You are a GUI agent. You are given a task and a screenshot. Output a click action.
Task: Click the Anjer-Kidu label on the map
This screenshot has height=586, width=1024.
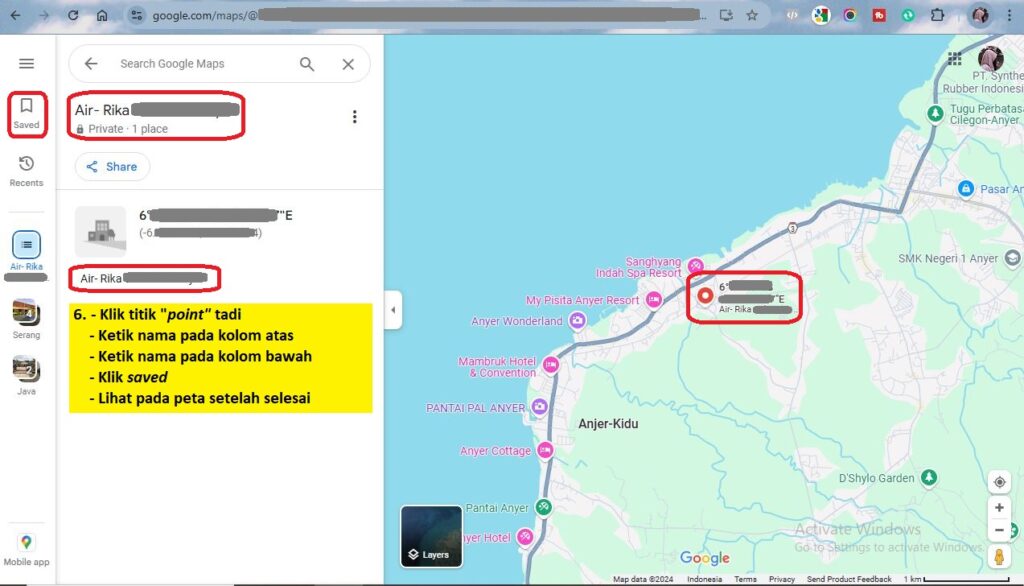coord(608,423)
